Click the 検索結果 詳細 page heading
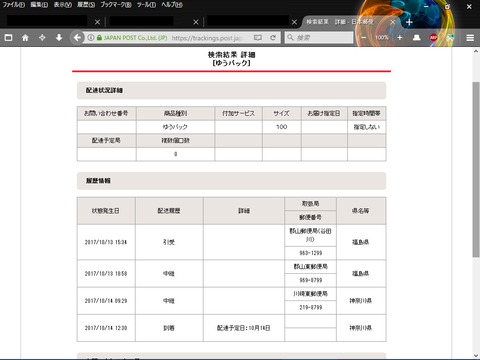Viewport: 480px width, 360px height. coord(231,55)
